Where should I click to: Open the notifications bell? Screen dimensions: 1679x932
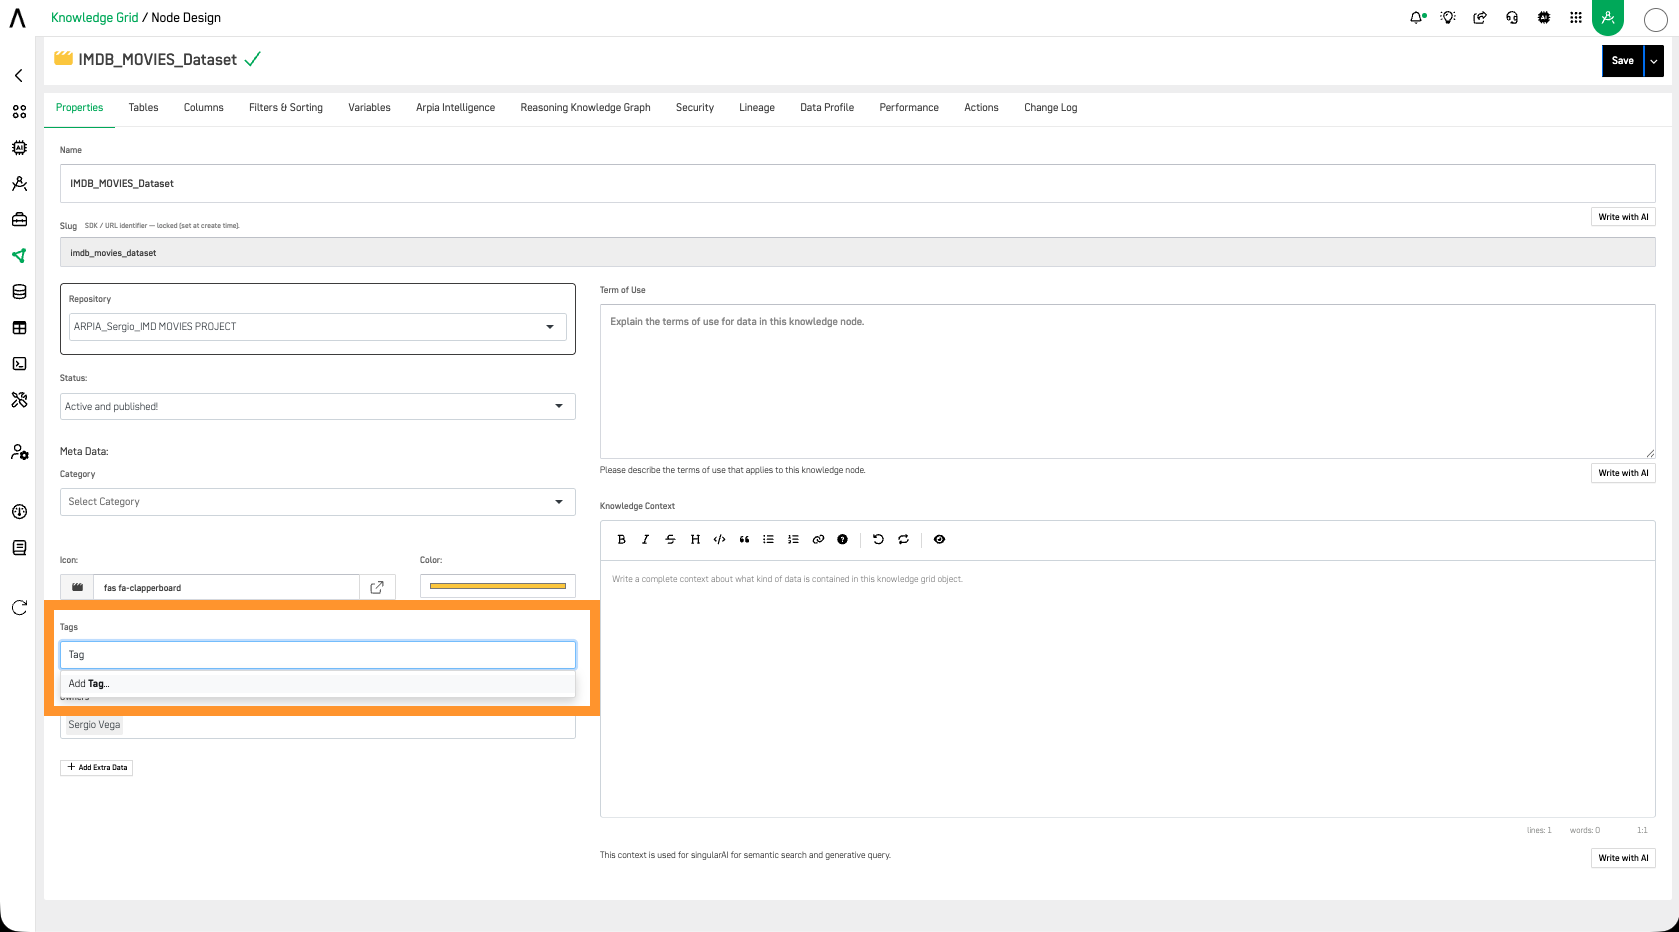1417,17
